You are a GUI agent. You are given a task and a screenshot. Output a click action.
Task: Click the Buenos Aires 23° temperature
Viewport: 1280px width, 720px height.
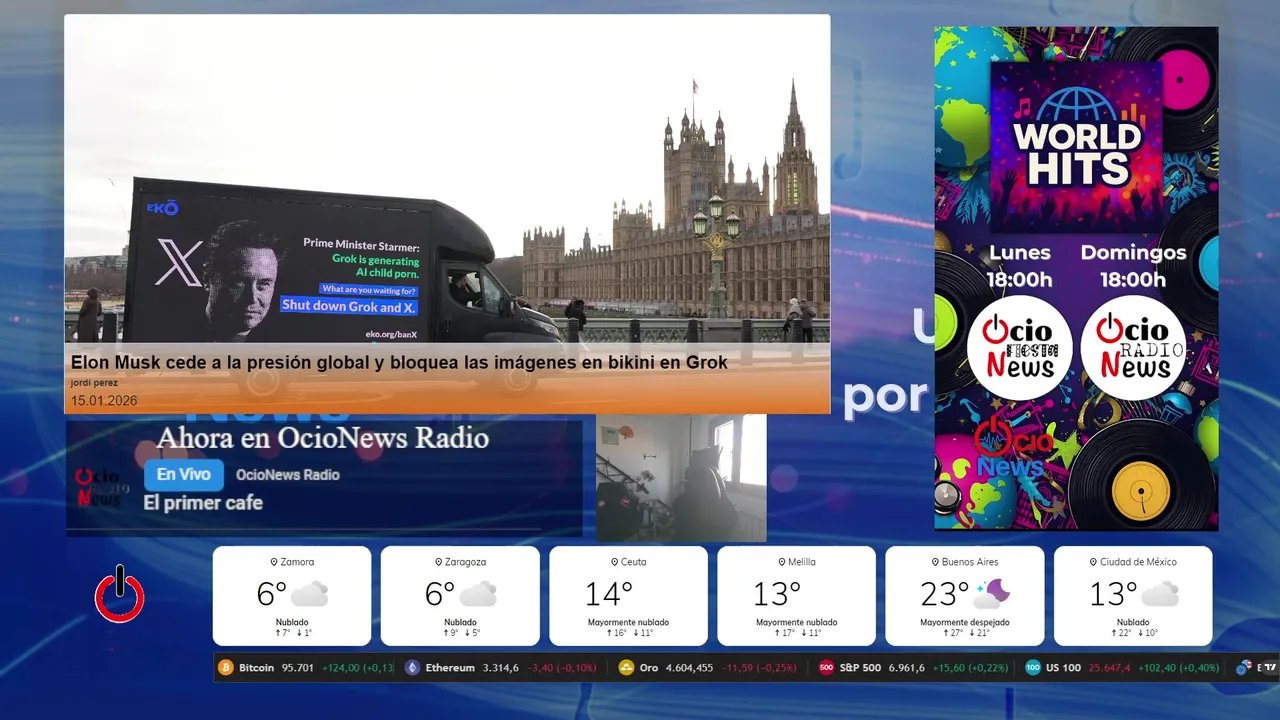(945, 594)
